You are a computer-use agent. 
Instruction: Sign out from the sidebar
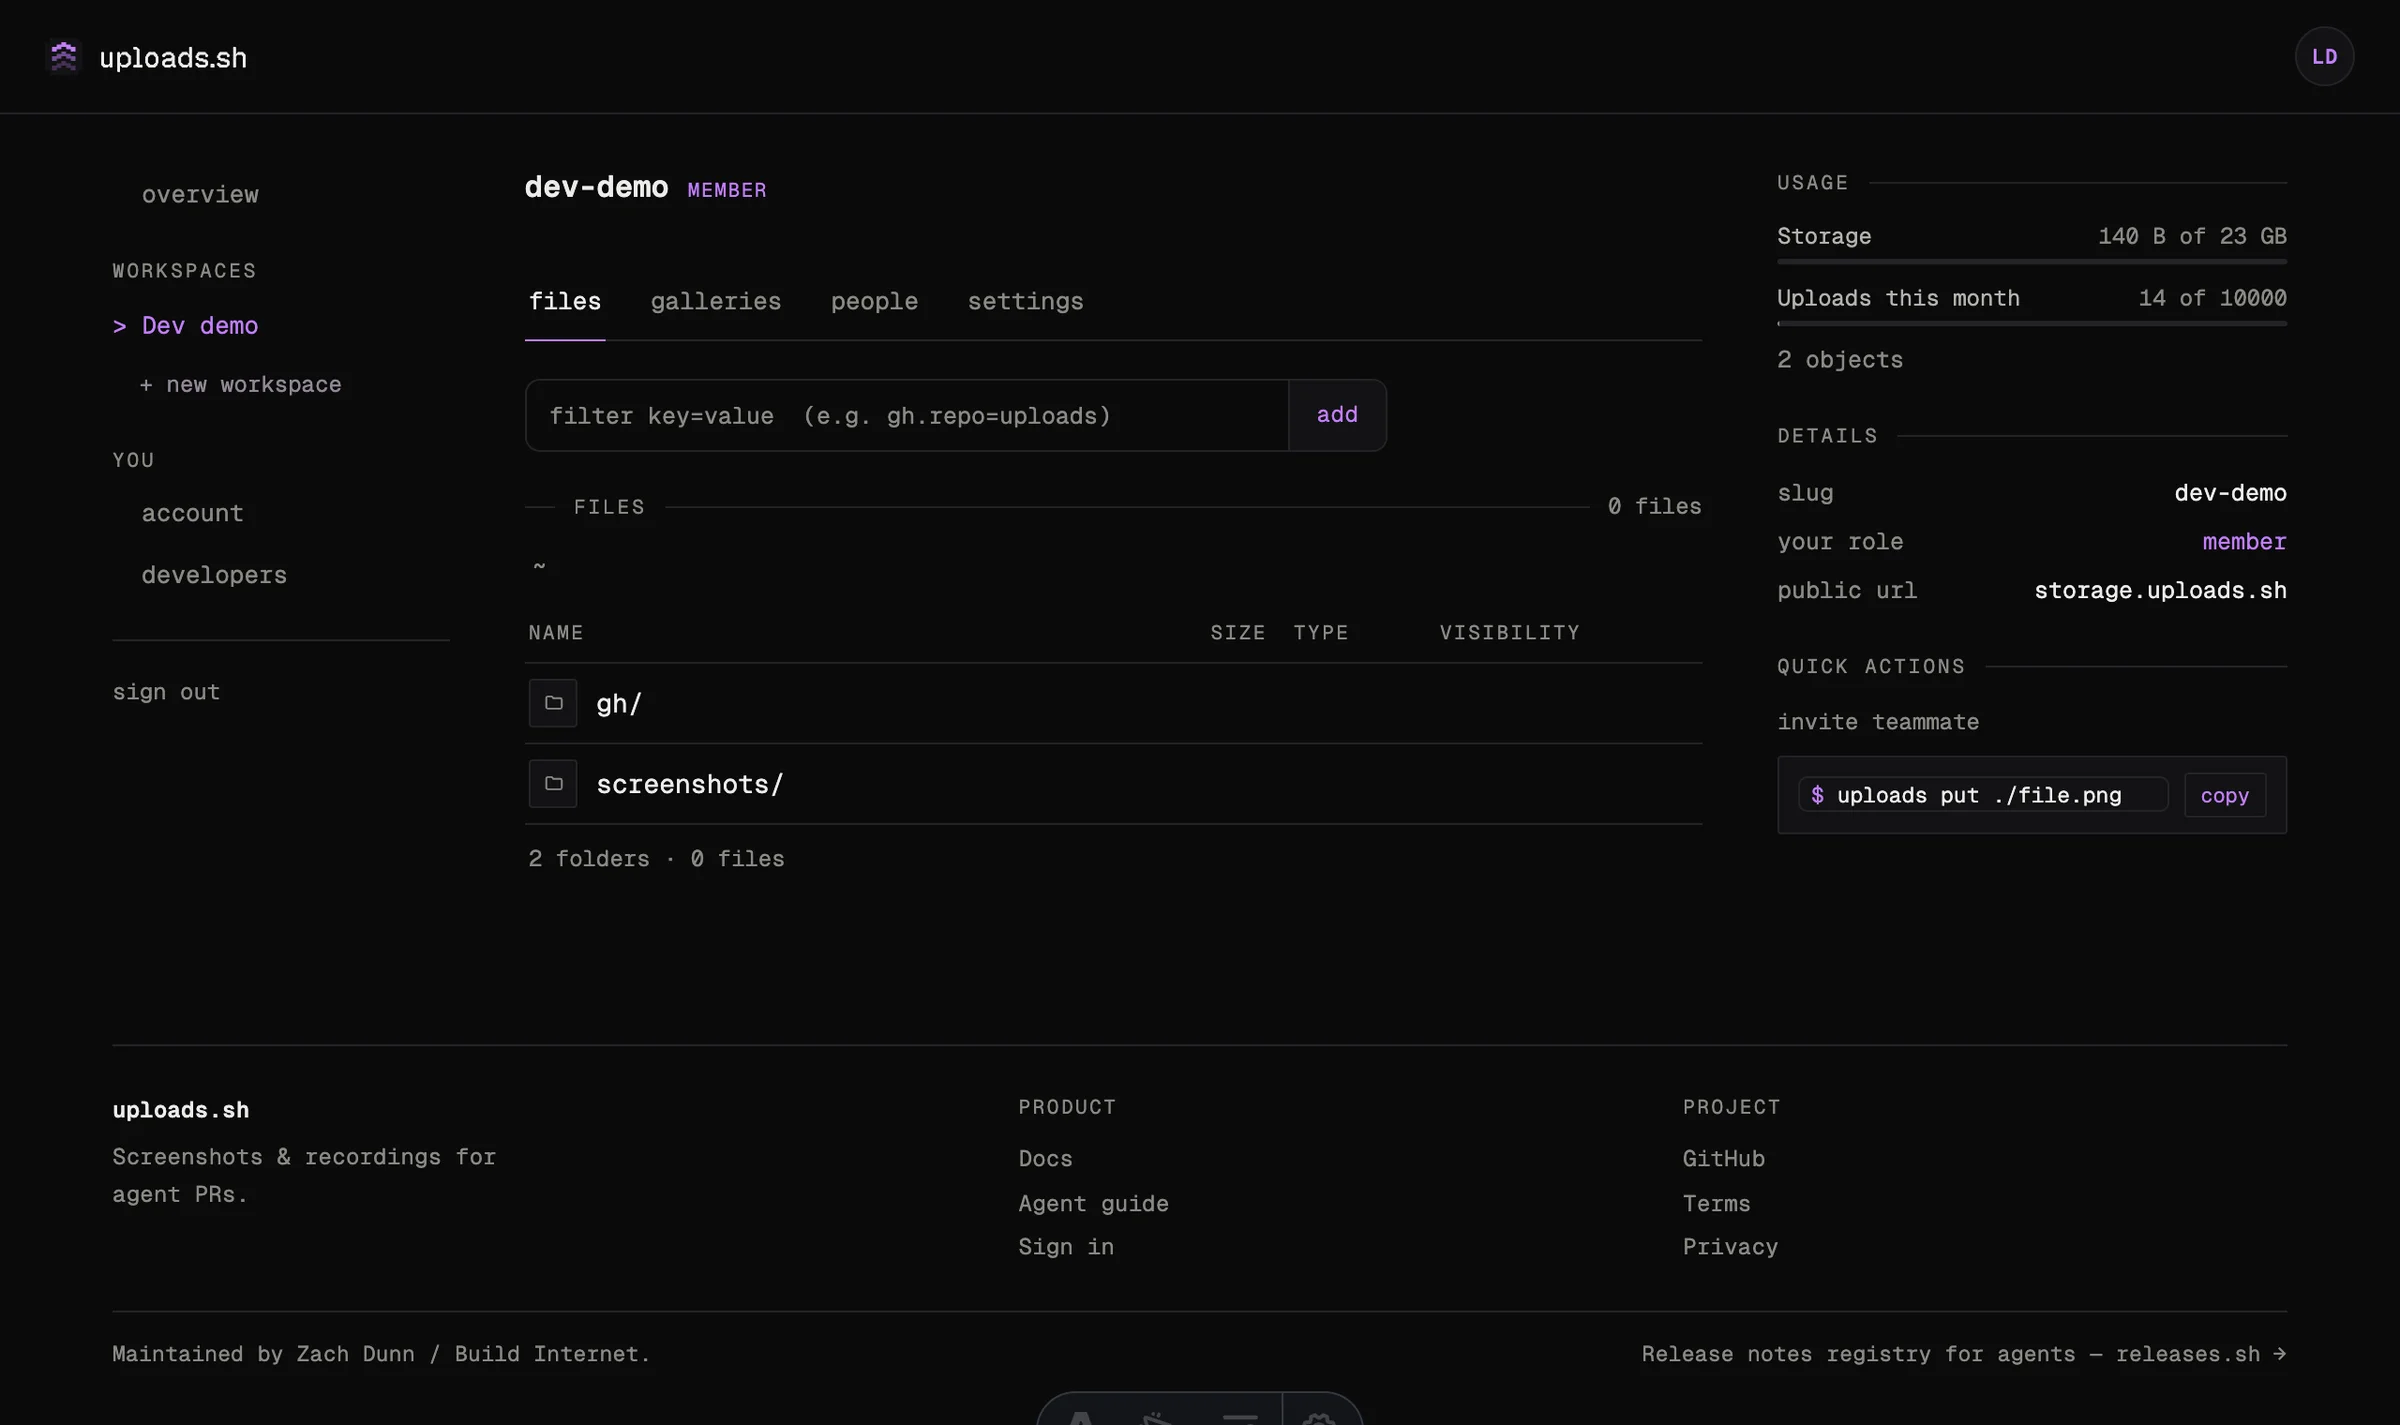tap(166, 692)
